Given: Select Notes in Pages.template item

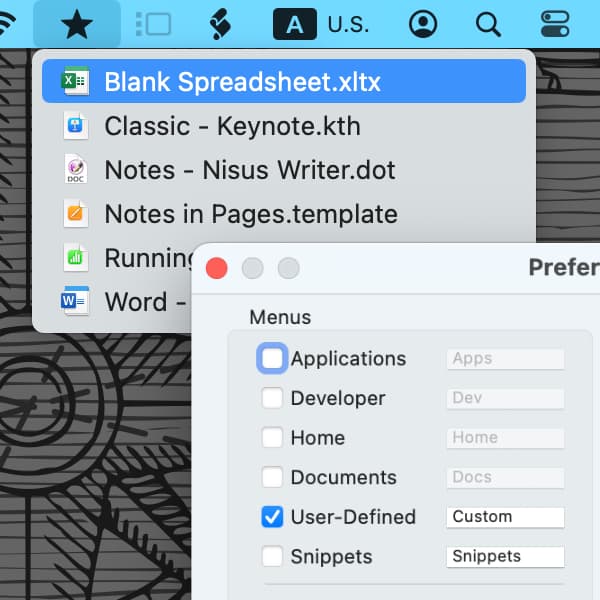Looking at the screenshot, I should (x=284, y=214).
